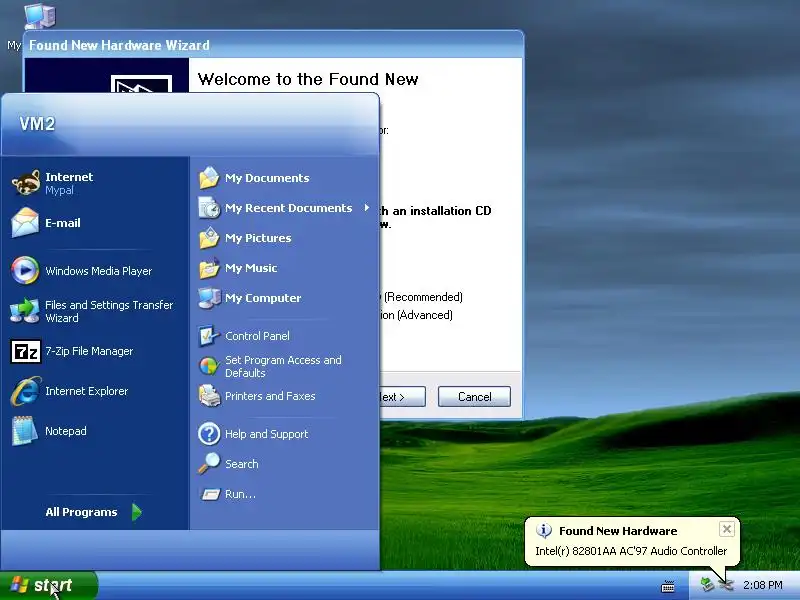Click the taskbar clock showing 2:08 PM

pyautogui.click(x=762, y=585)
